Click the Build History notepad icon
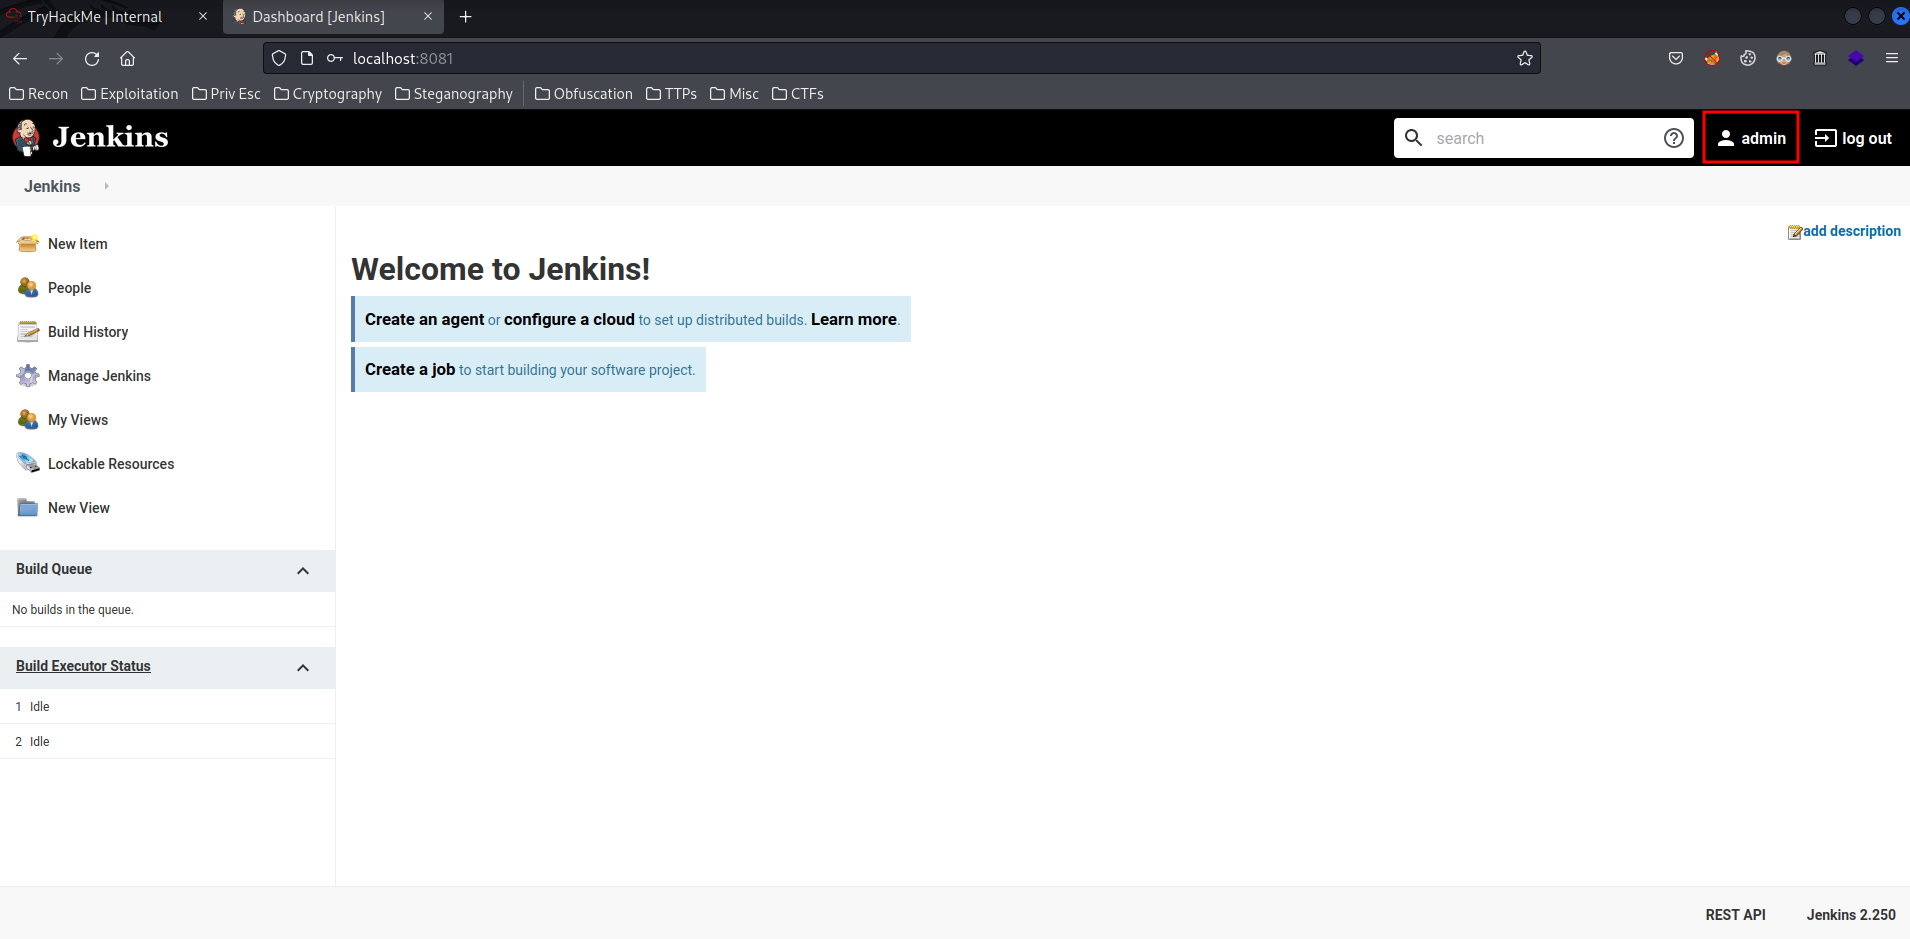The image size is (1910, 939). [28, 332]
